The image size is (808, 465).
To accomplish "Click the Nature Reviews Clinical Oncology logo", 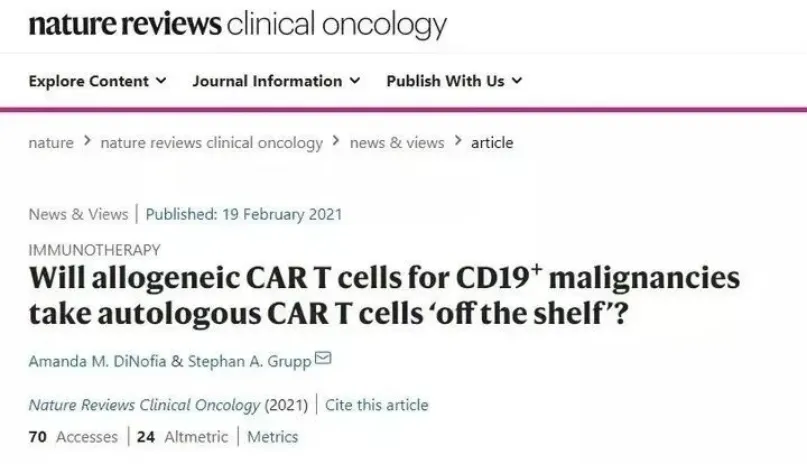I will (238, 24).
